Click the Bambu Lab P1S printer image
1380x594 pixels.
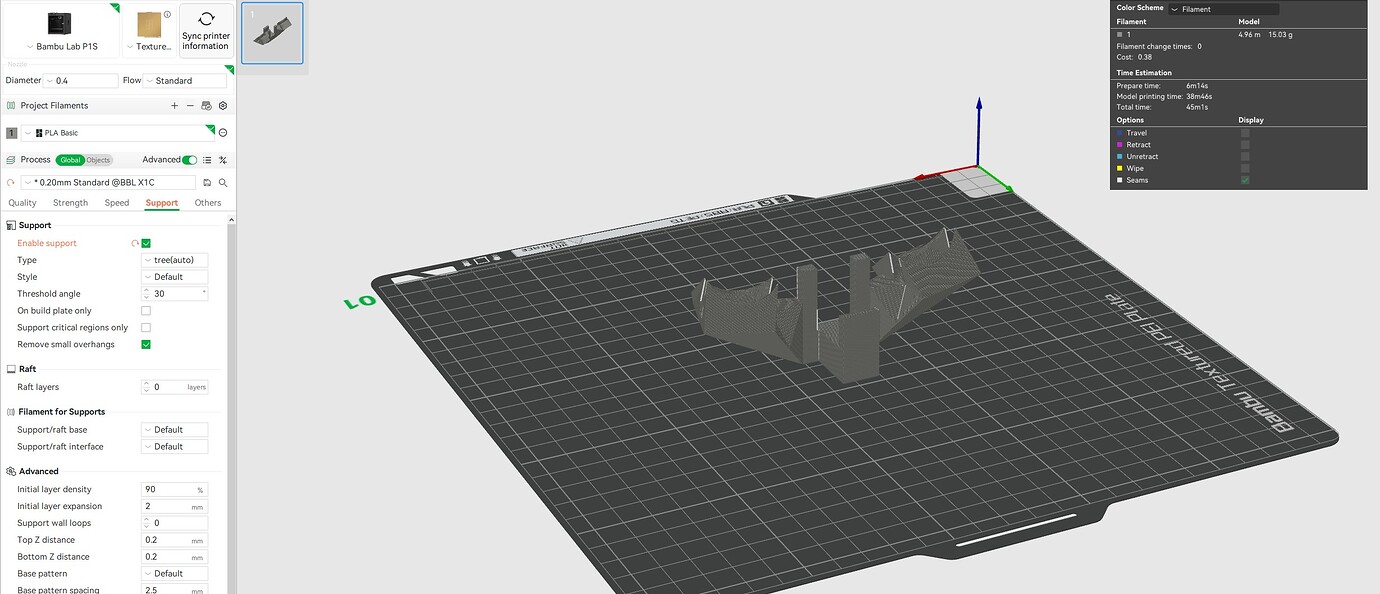pyautogui.click(x=58, y=24)
